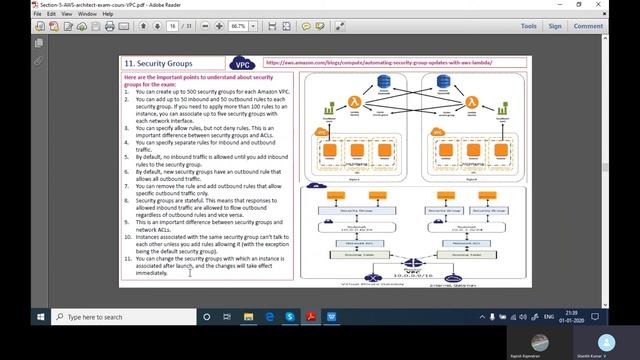Open the Sign pane
The width and height of the screenshot is (640, 360).
555,26
